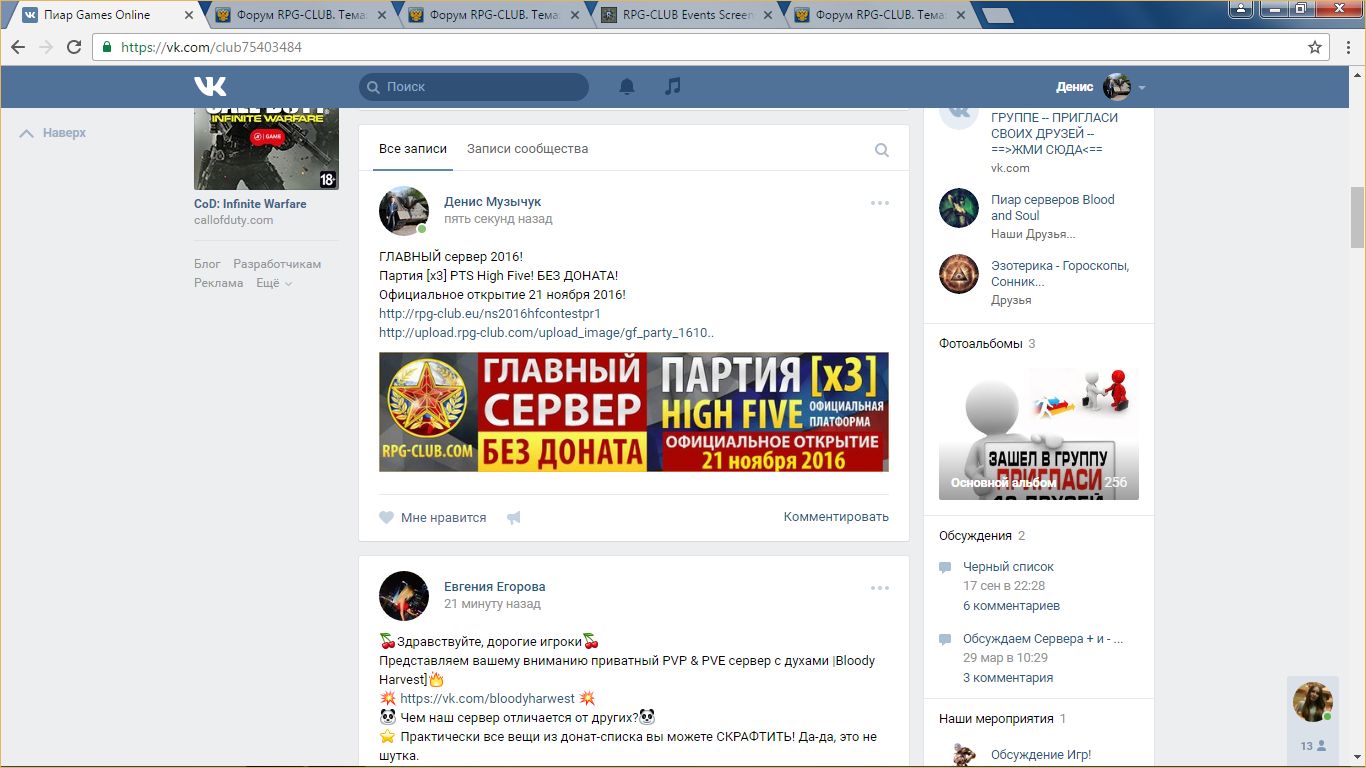Open Денис Музычук's profile name link

pos(493,202)
